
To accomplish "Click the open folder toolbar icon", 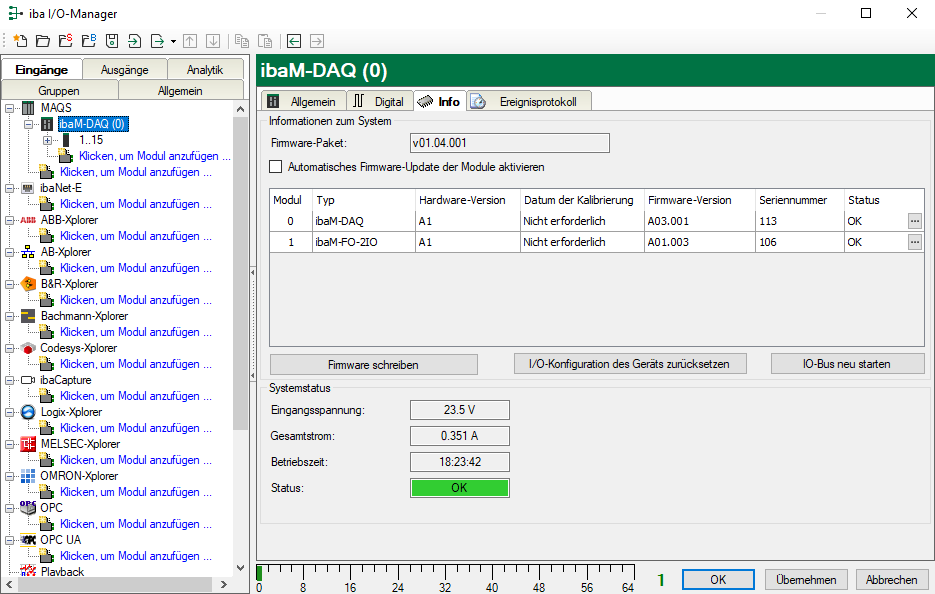I will point(42,41).
